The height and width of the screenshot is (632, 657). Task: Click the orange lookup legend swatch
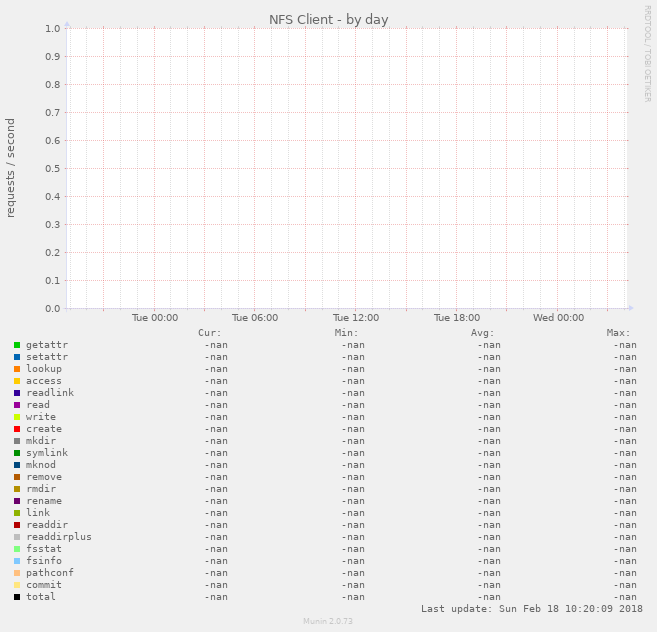17,369
